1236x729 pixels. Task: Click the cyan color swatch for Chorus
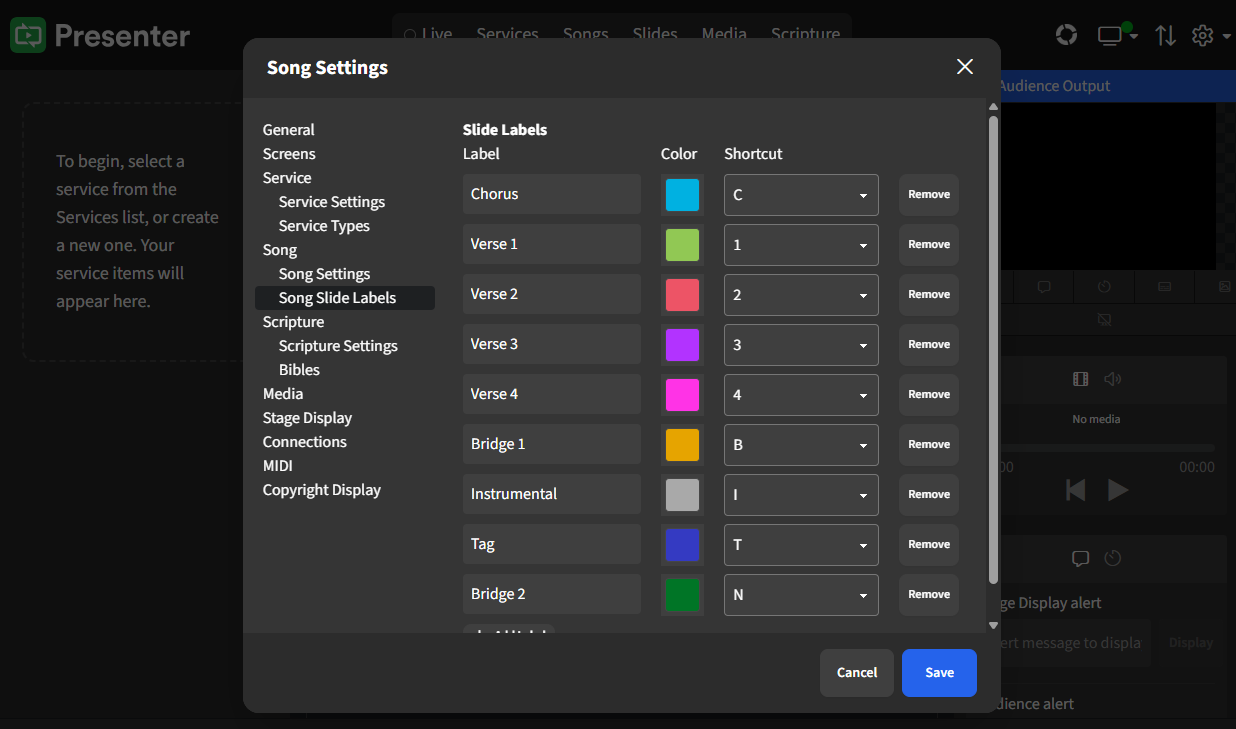coord(682,195)
